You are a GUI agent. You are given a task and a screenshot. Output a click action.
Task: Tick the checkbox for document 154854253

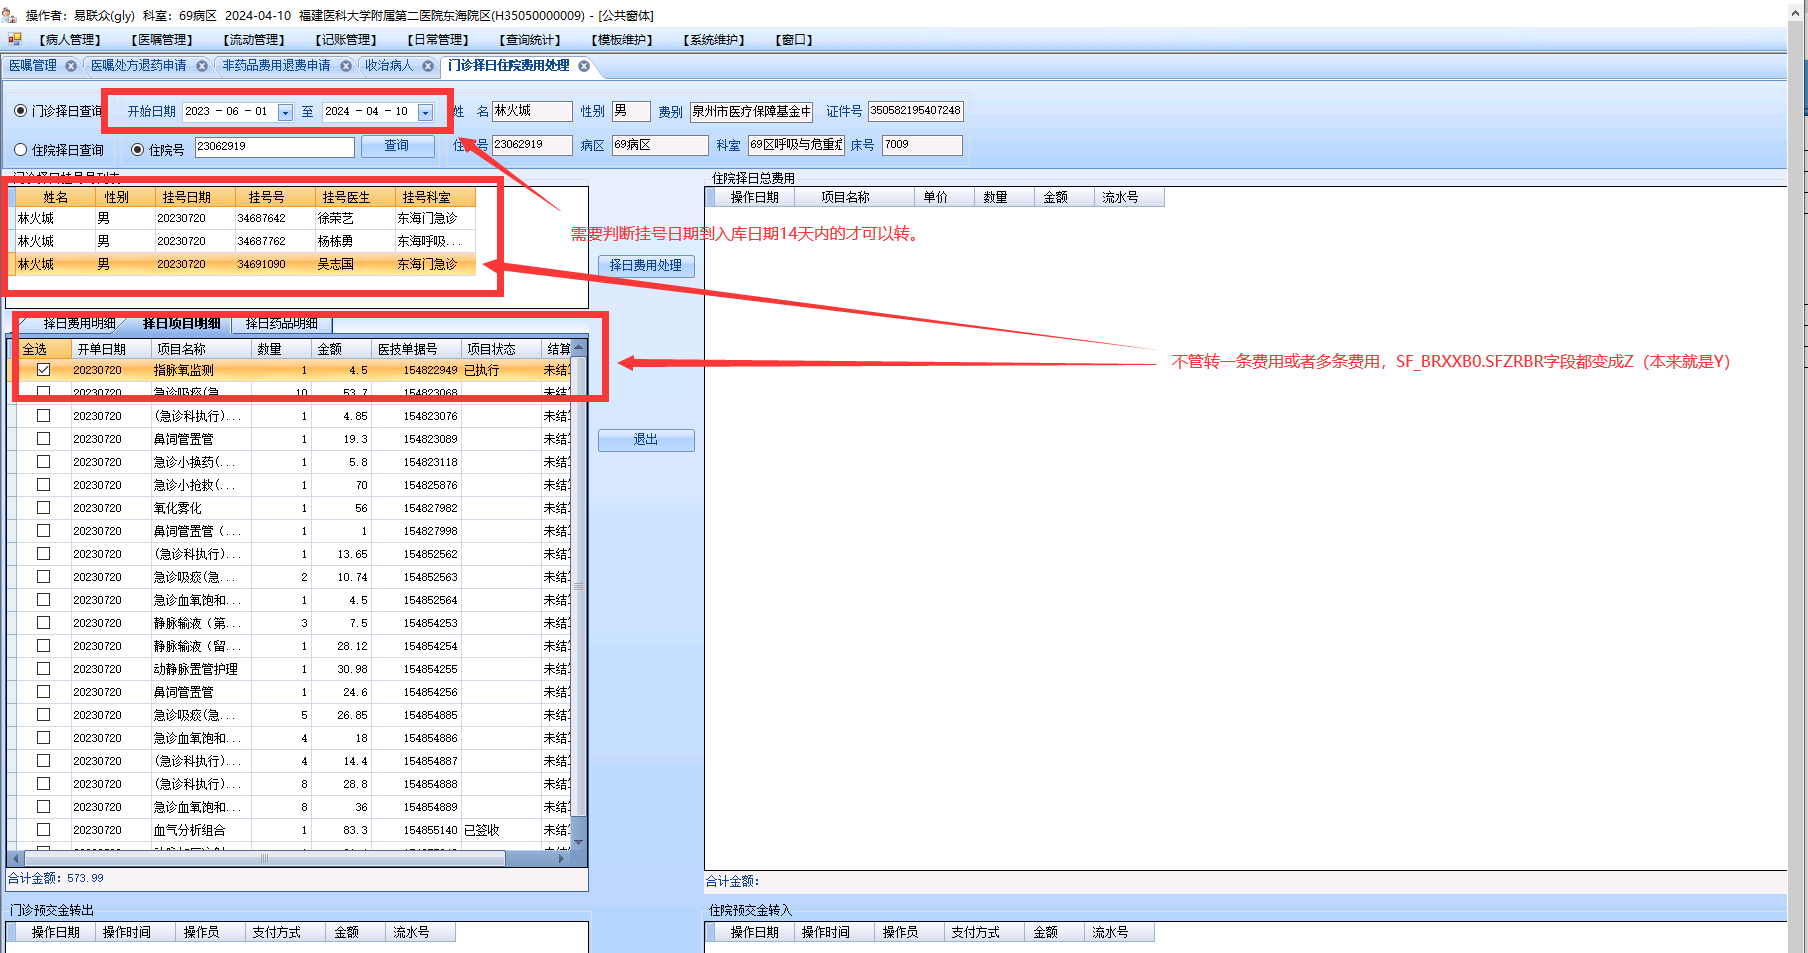43,623
